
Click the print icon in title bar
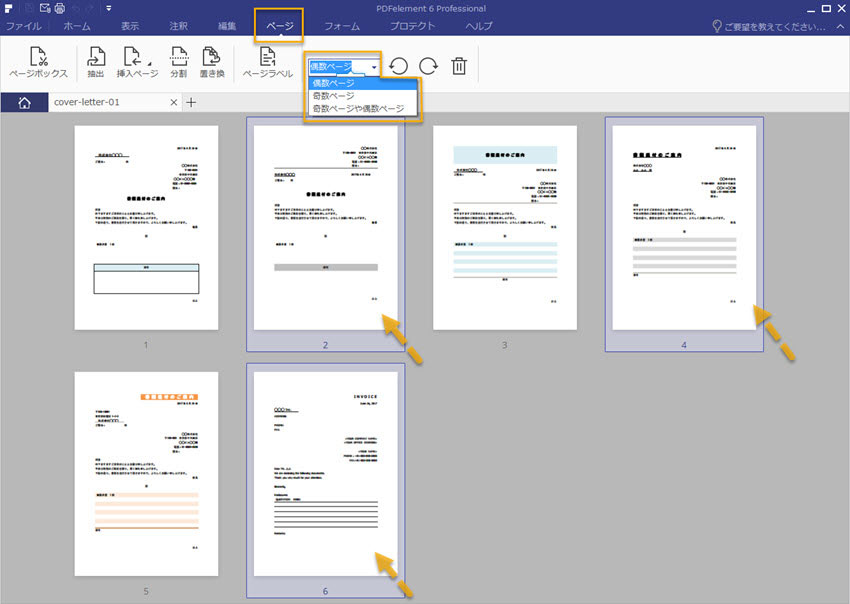click(60, 8)
